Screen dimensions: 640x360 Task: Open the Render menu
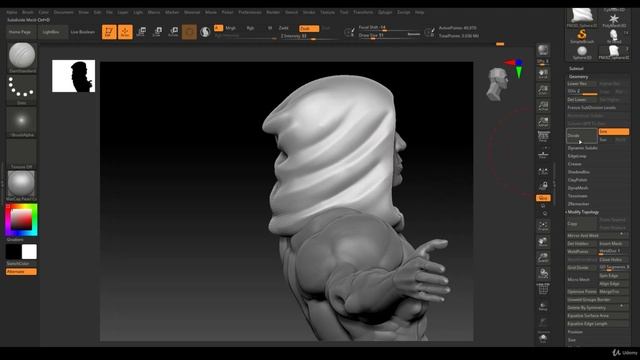(x=273, y=12)
